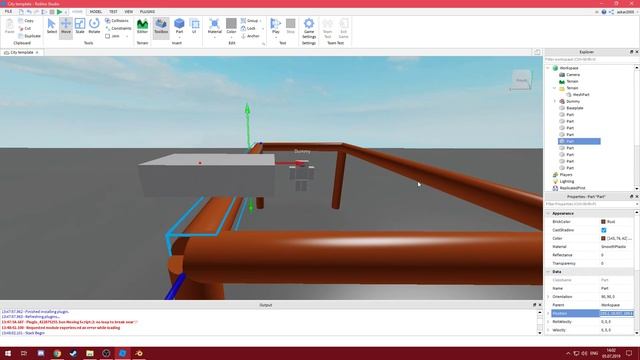Click Anchor in the Edit section
The image size is (640, 360).
click(250, 36)
